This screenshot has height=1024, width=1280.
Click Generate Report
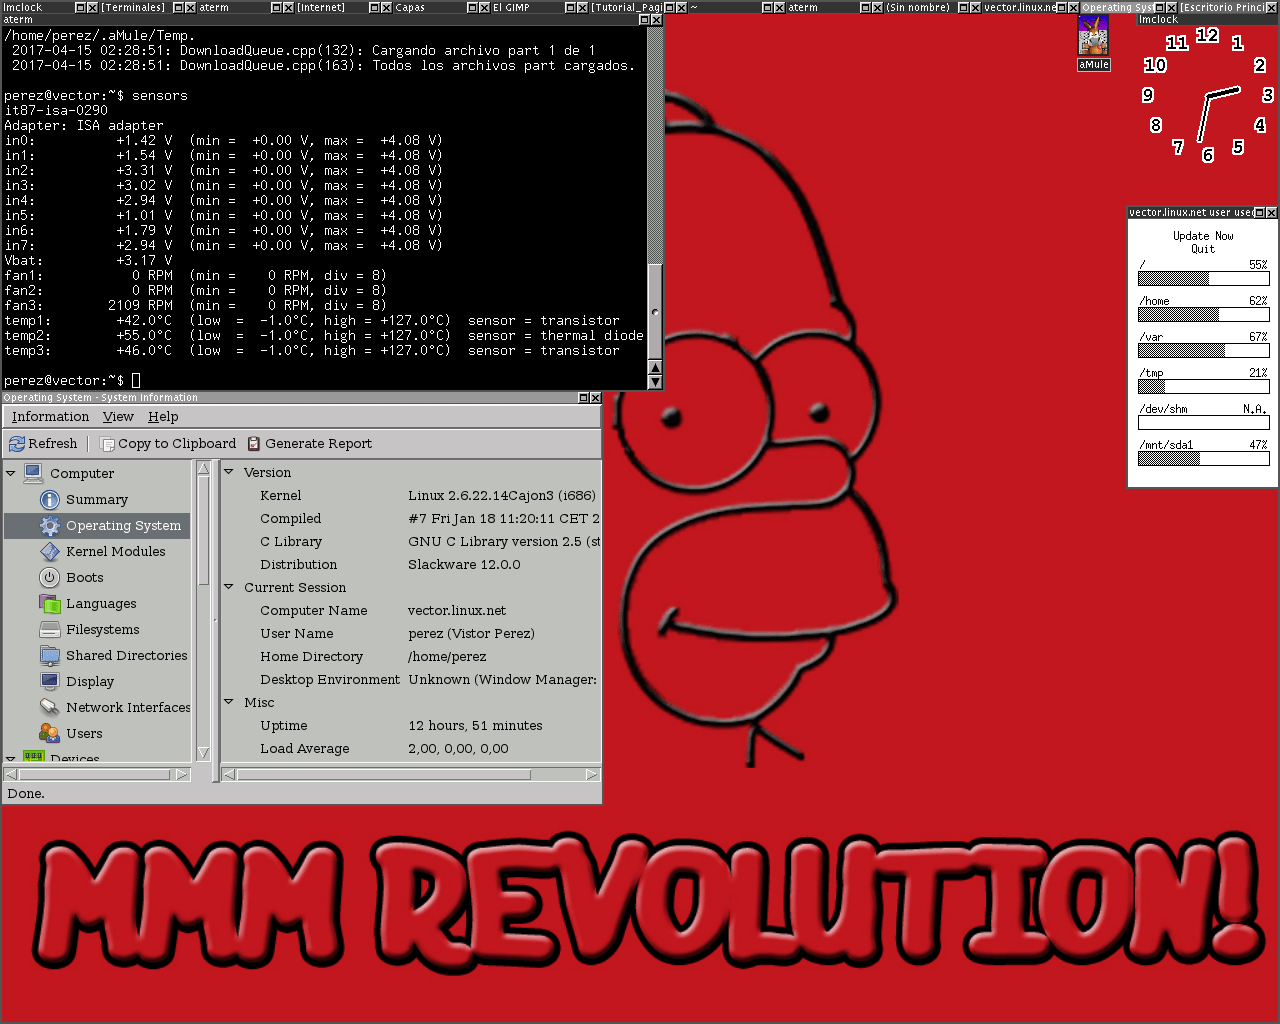click(309, 443)
